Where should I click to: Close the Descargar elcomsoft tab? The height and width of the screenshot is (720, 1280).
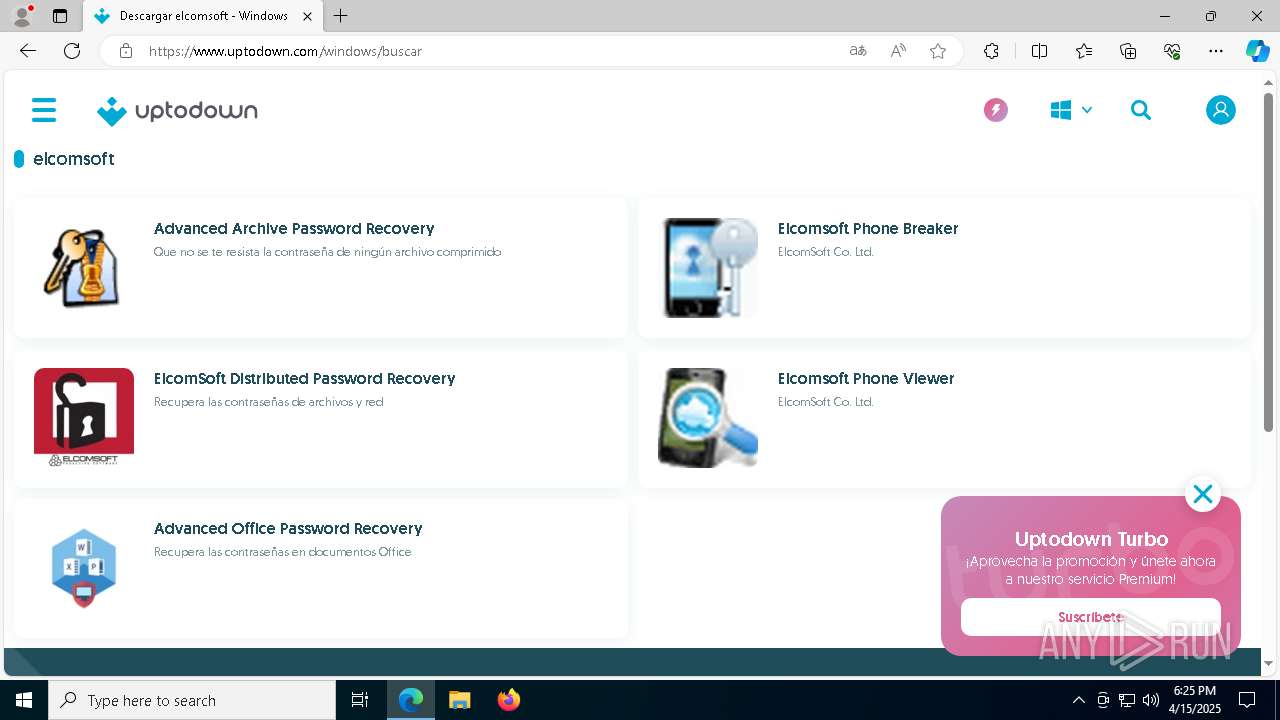(x=307, y=16)
